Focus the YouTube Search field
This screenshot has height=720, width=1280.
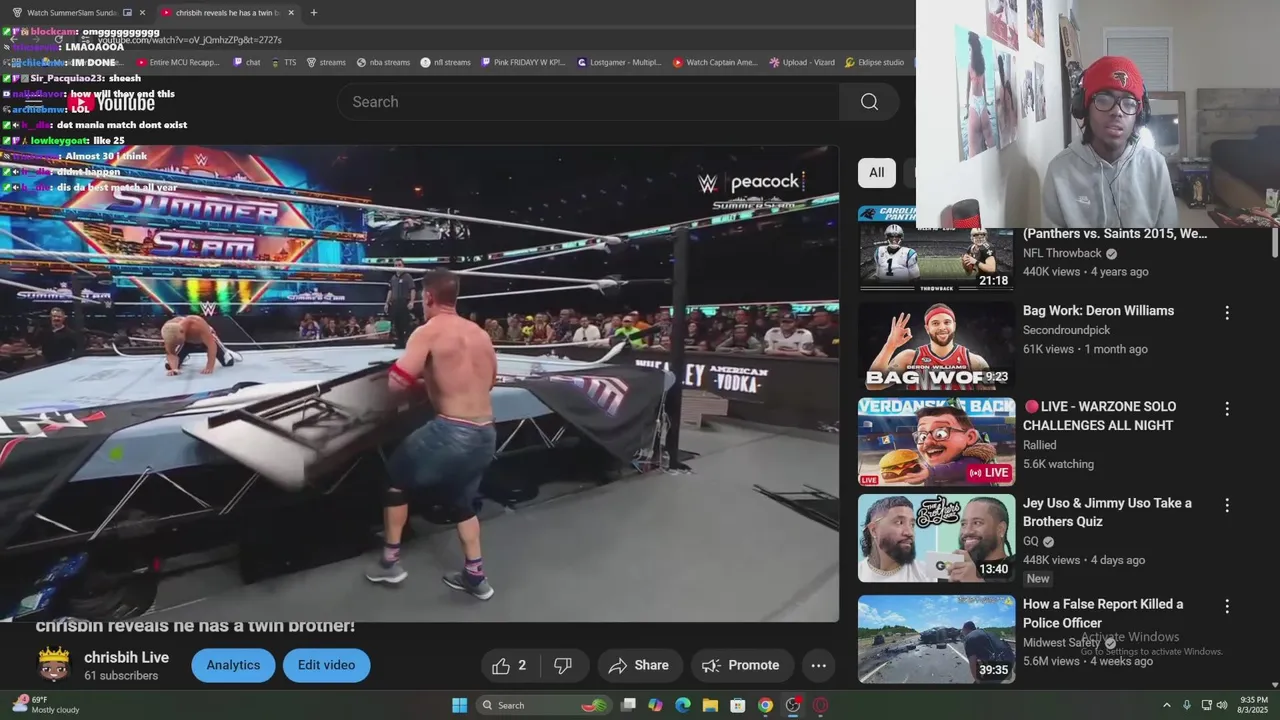point(590,102)
